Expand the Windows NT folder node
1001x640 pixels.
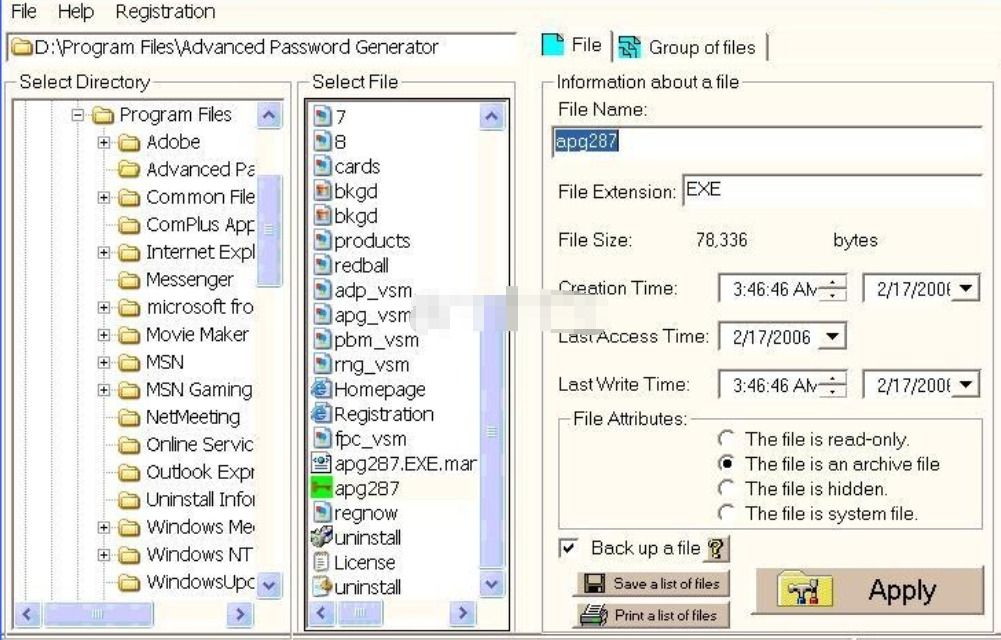(x=103, y=554)
